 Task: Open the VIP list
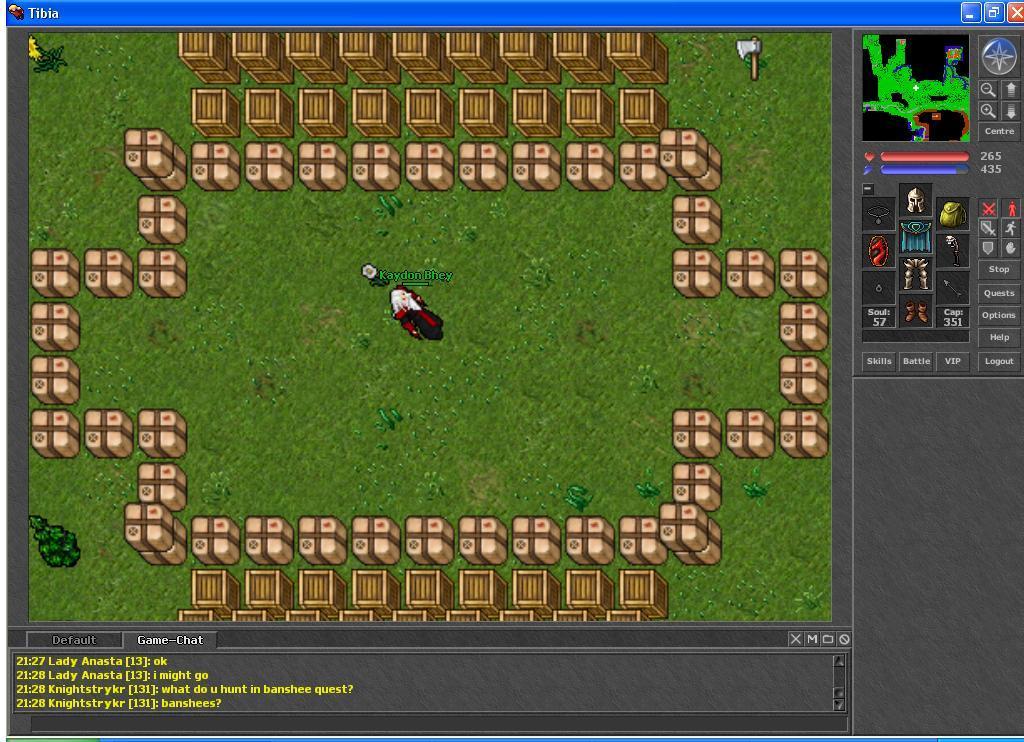[953, 361]
